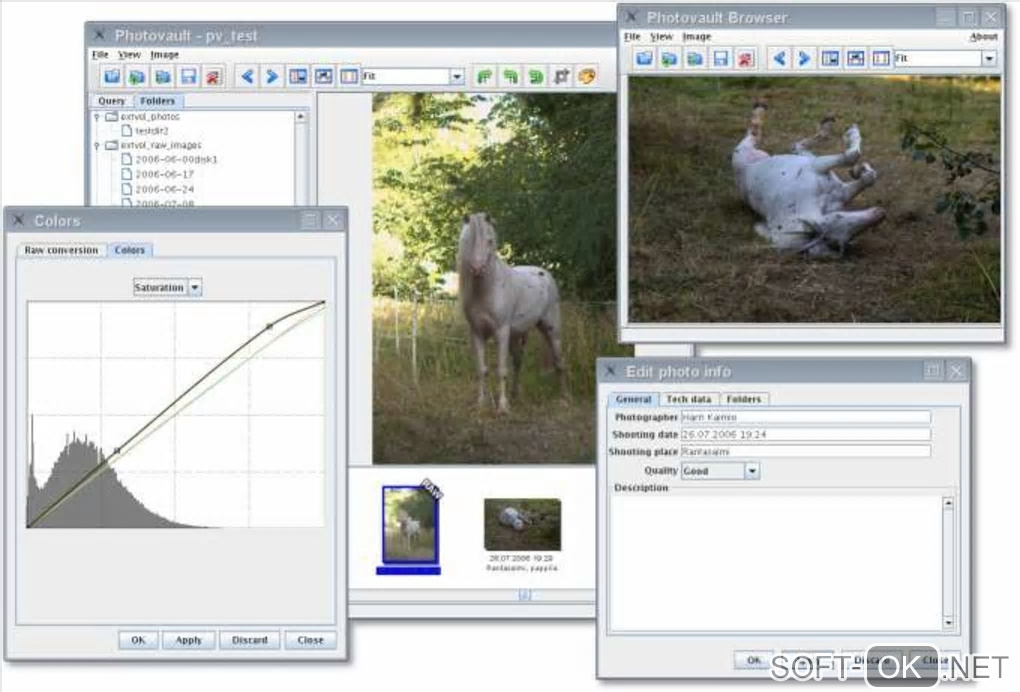Click the split layout icon in Photovault Browser toolbar

click(x=830, y=59)
